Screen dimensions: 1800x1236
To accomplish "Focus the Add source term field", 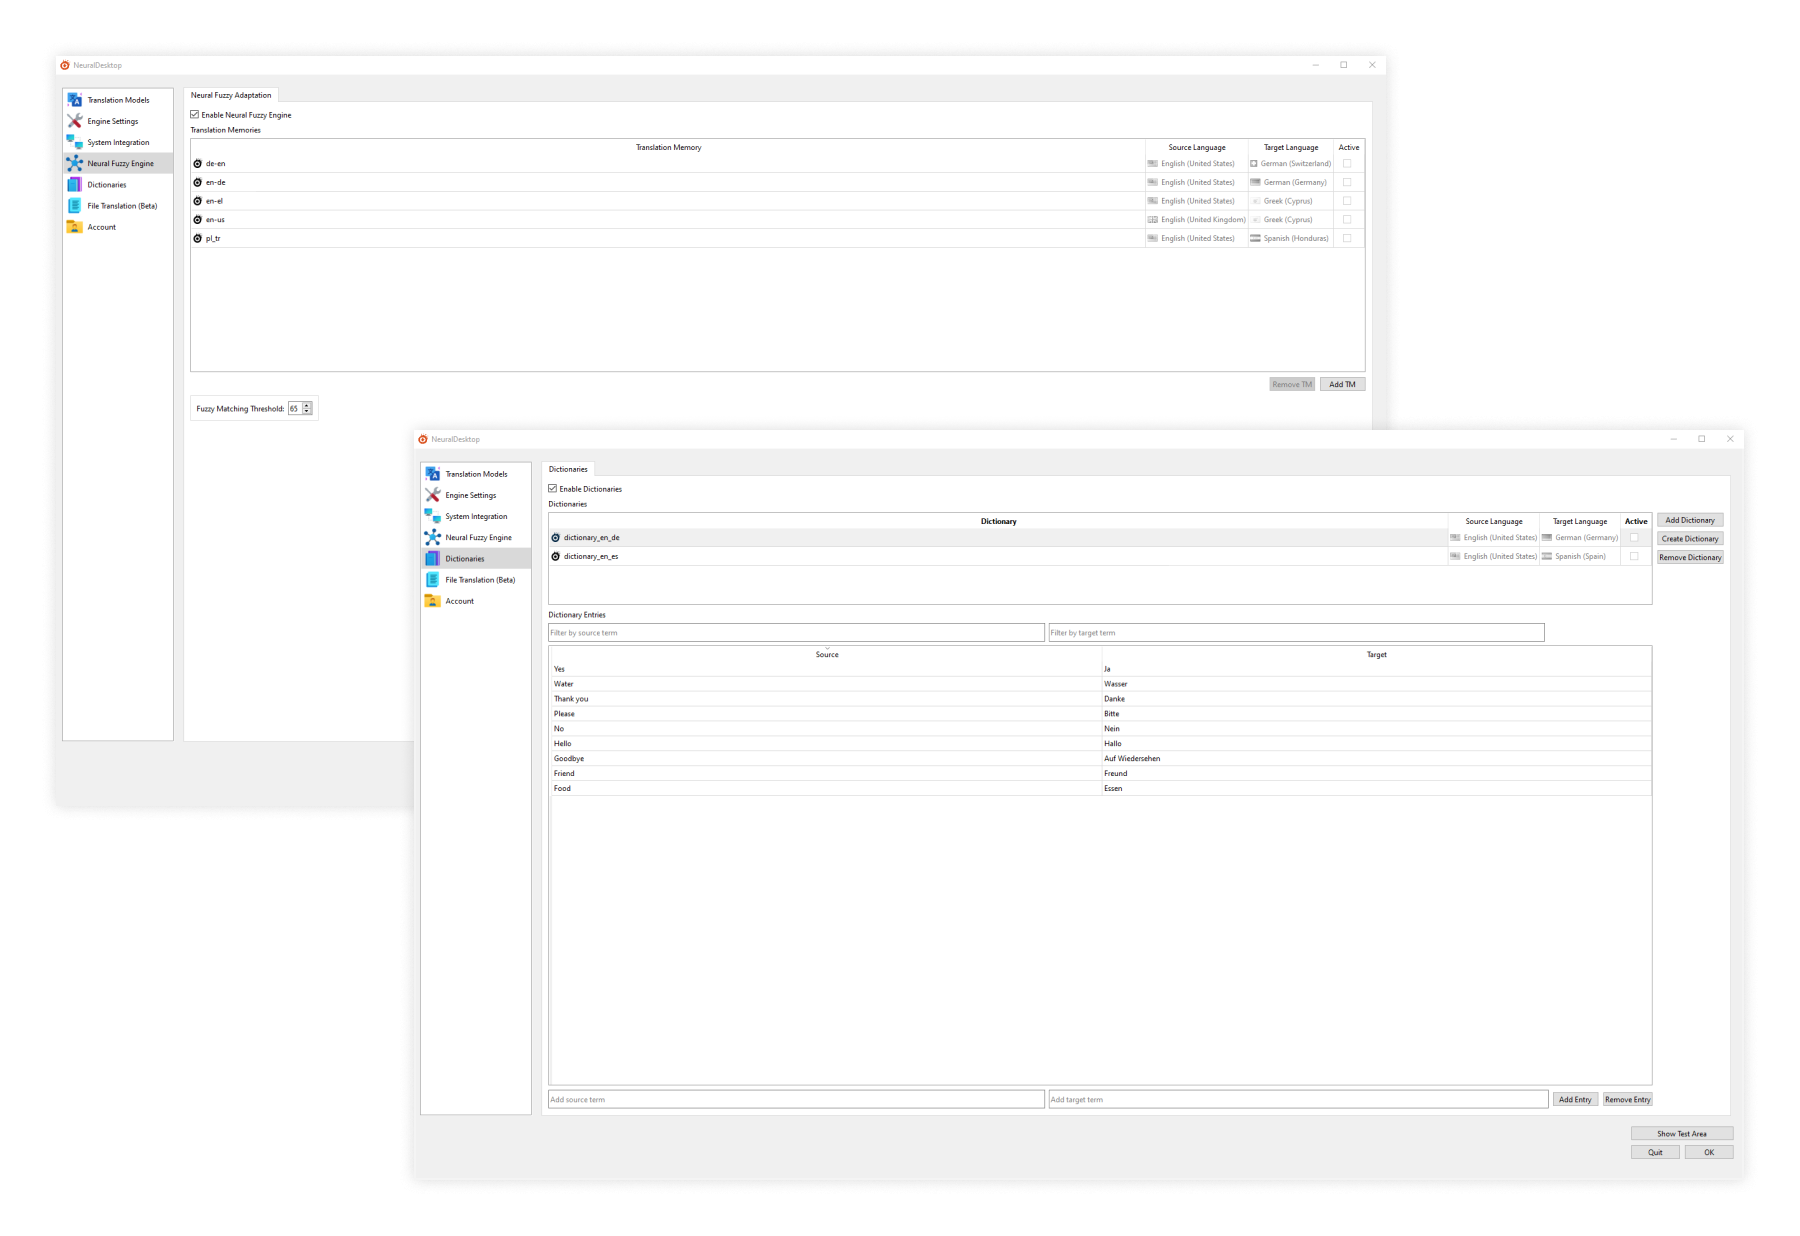I will point(796,1099).
